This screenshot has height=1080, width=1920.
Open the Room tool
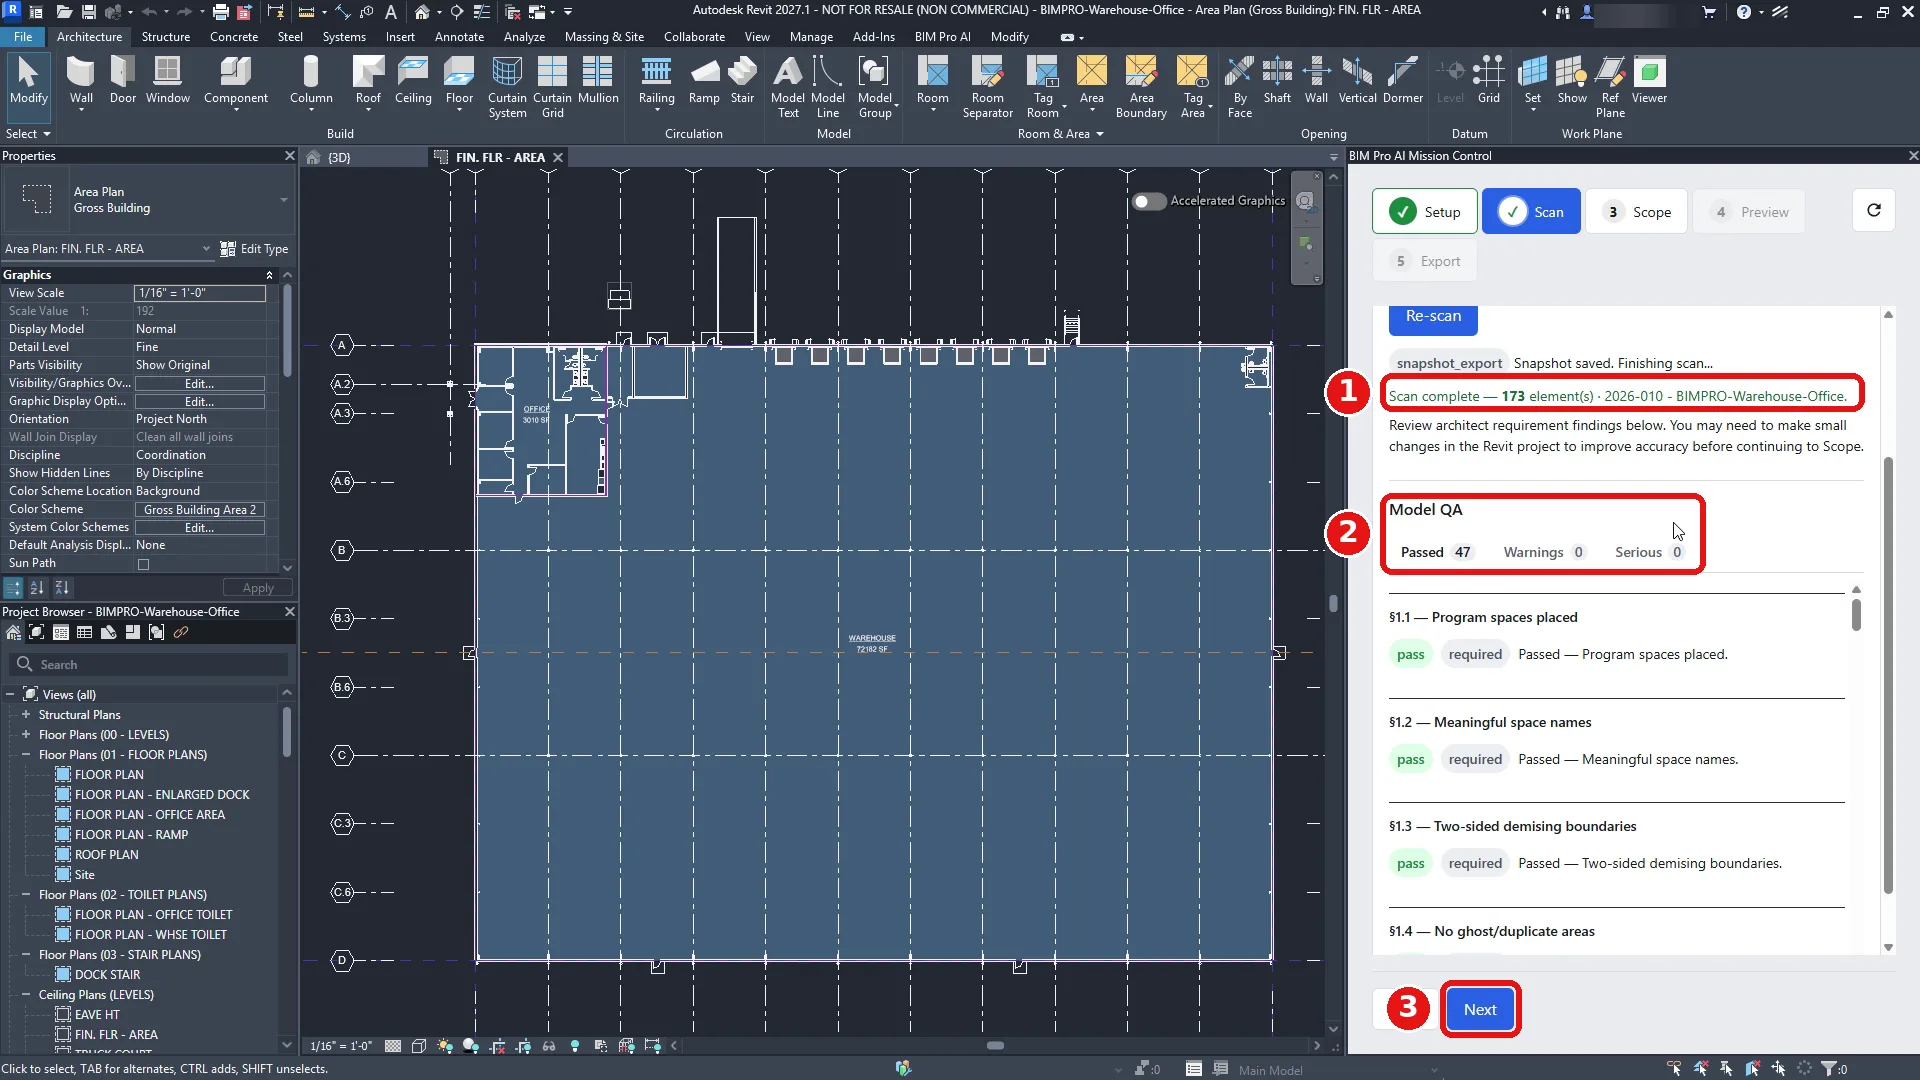932,80
